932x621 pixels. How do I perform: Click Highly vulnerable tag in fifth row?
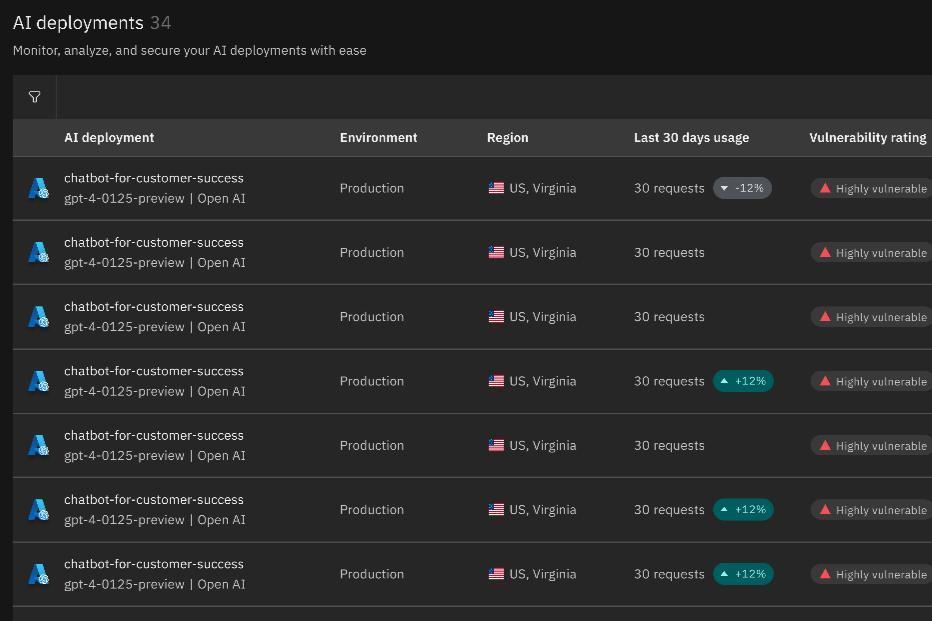pyautogui.click(x=871, y=446)
